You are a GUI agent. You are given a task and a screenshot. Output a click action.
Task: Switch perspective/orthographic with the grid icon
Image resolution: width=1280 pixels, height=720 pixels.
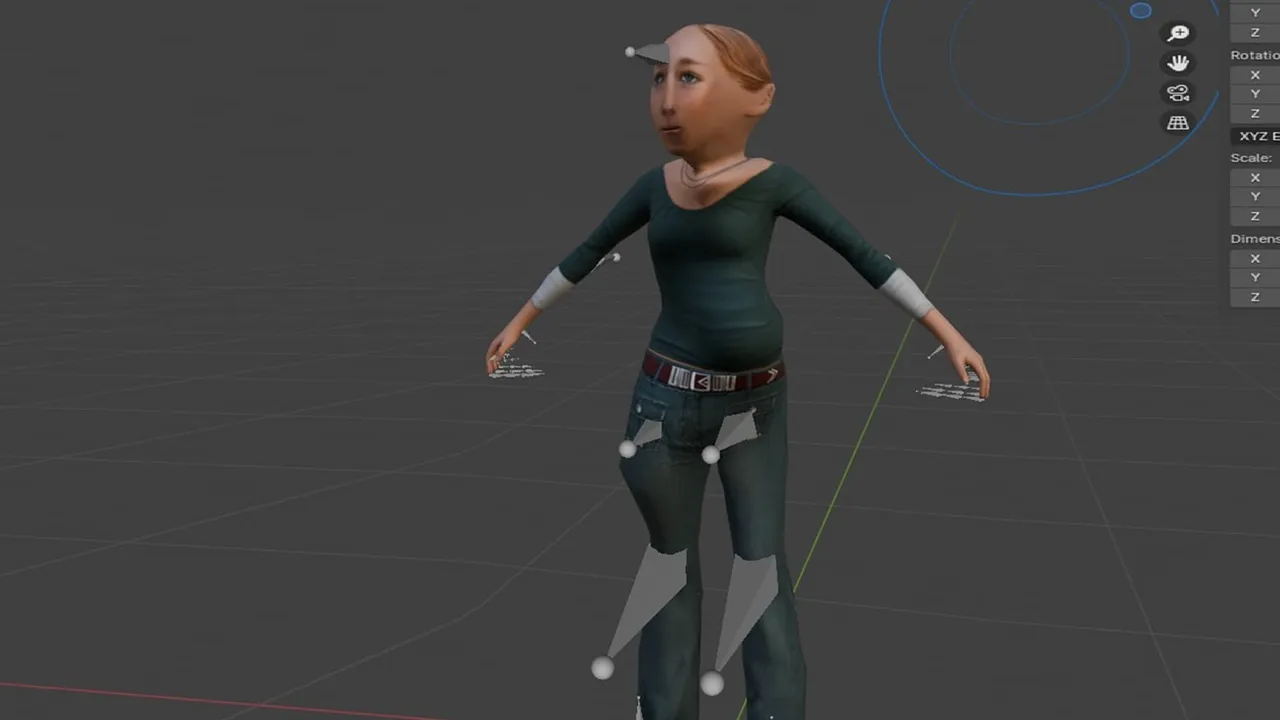tap(1178, 123)
